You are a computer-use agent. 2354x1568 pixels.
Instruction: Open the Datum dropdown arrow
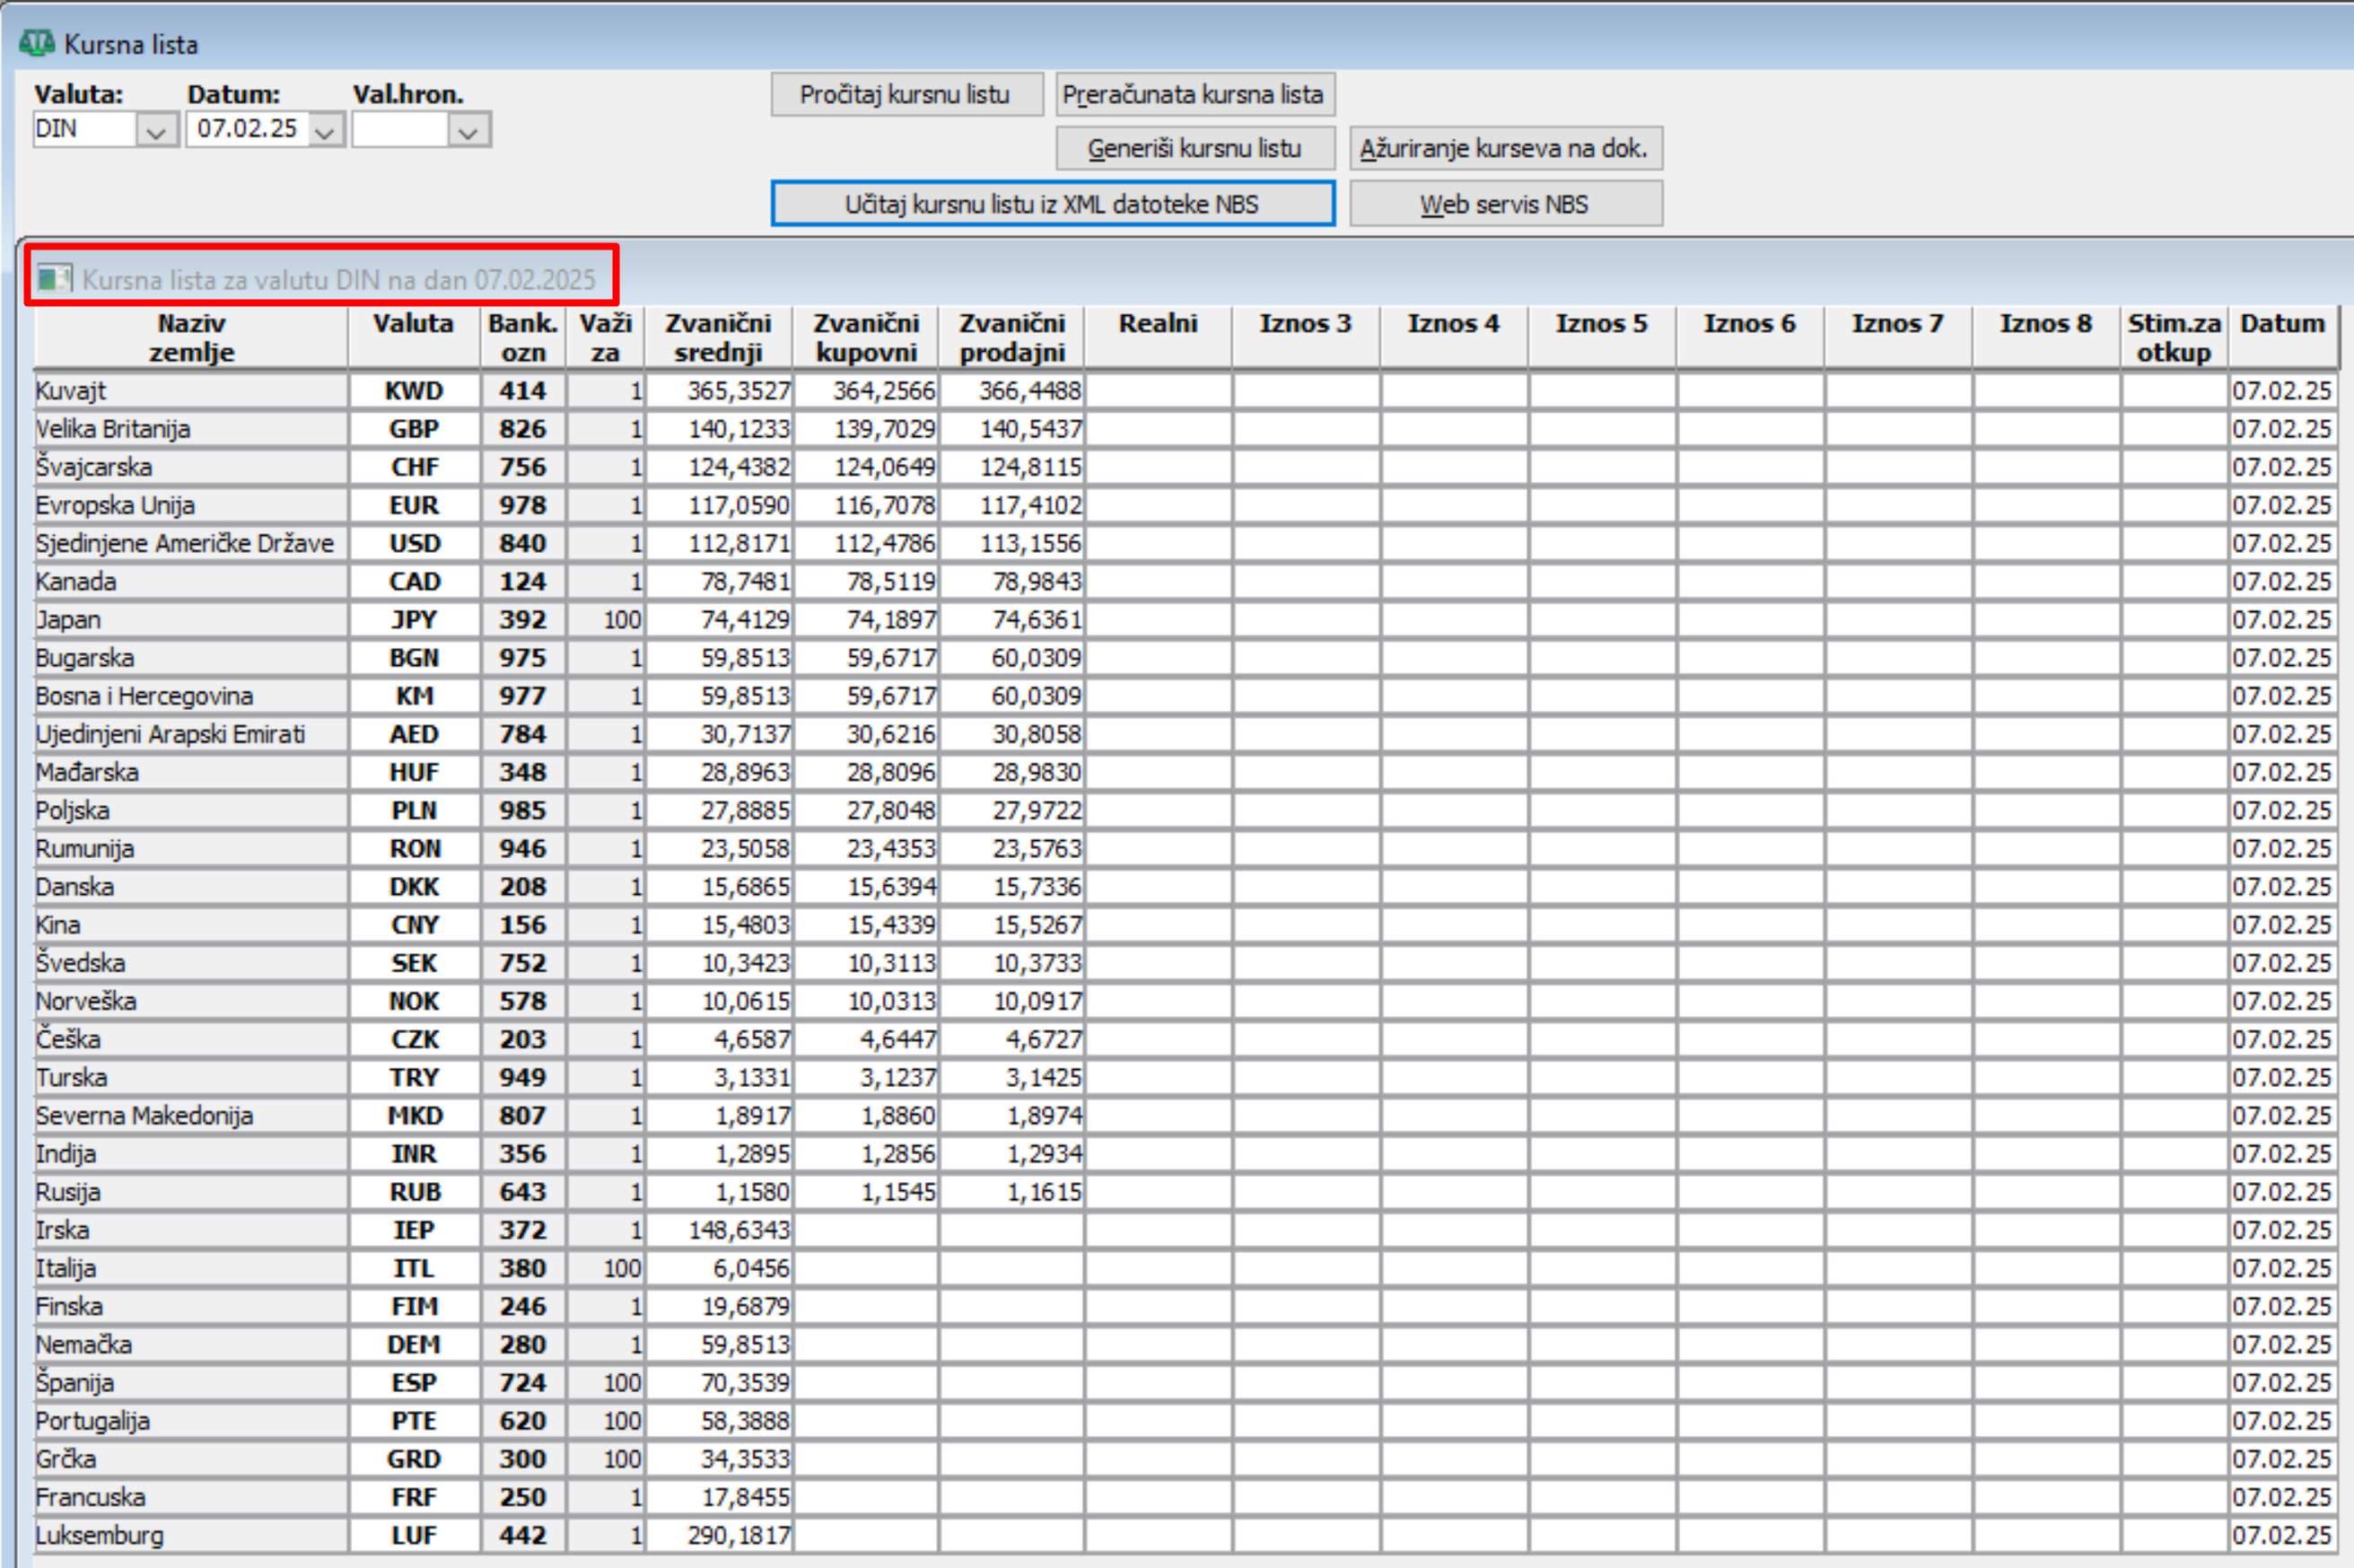324,130
